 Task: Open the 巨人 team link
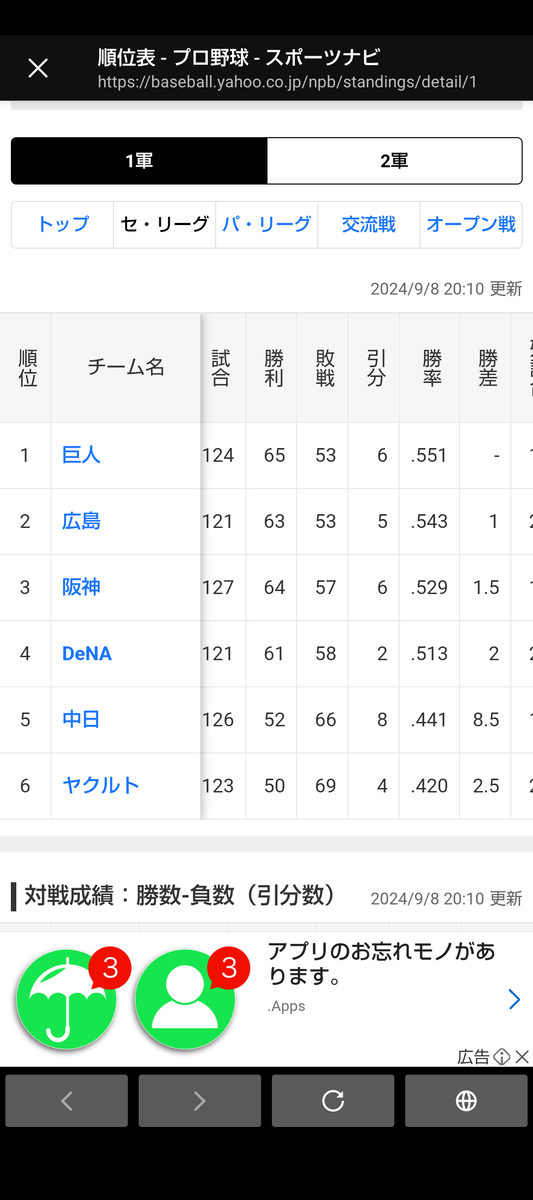[x=81, y=455]
